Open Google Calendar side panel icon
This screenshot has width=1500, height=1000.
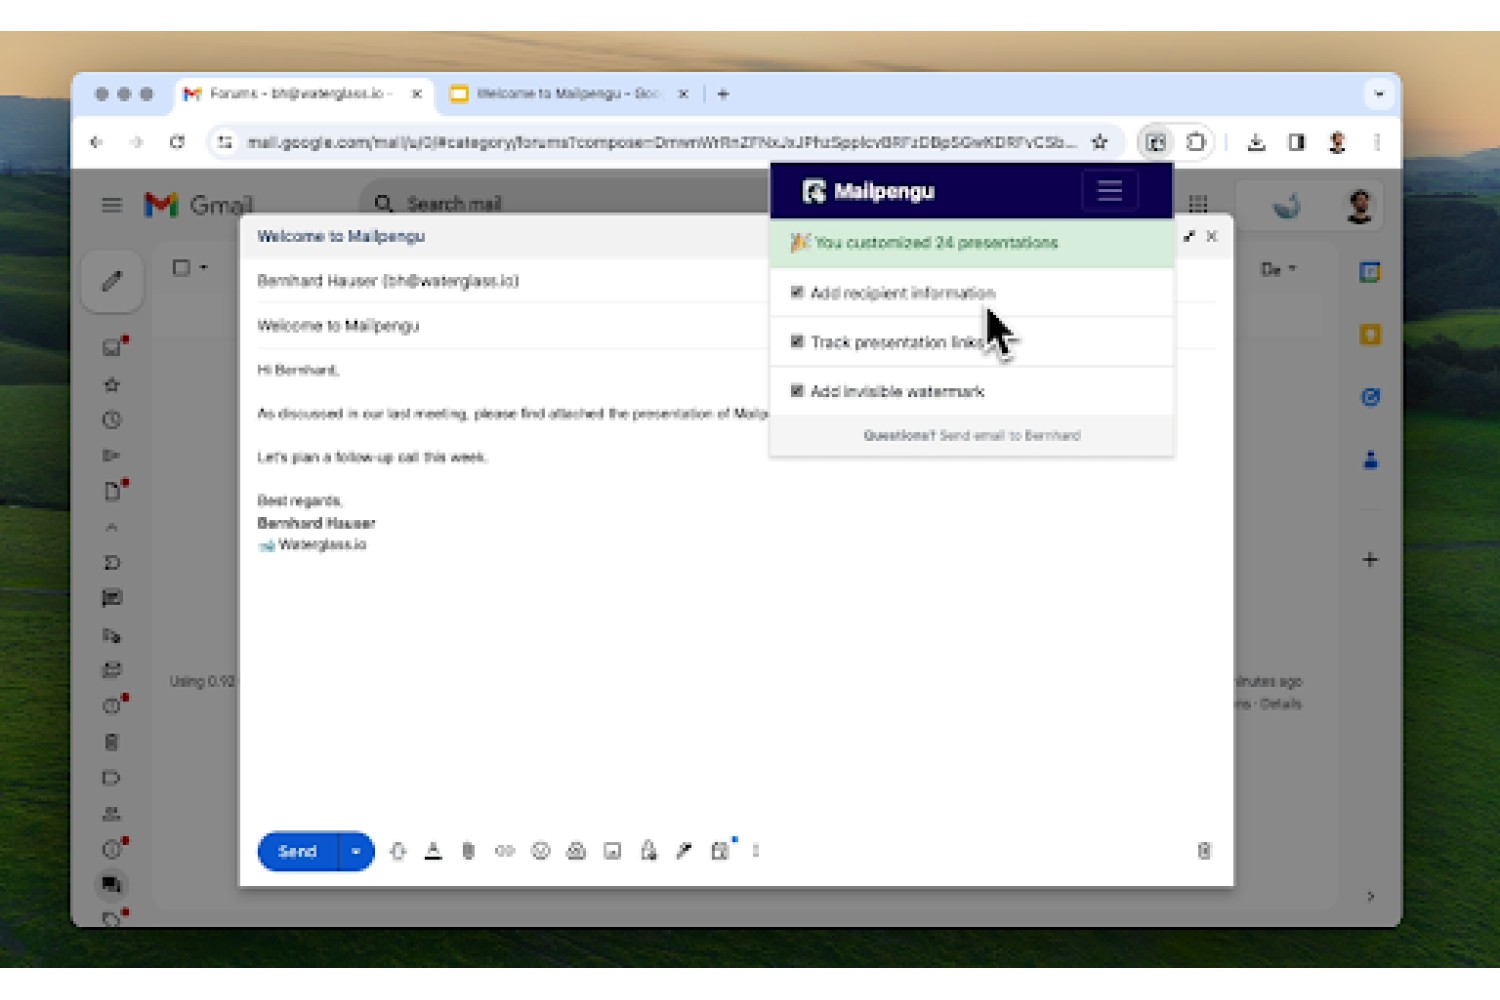[x=1370, y=271]
